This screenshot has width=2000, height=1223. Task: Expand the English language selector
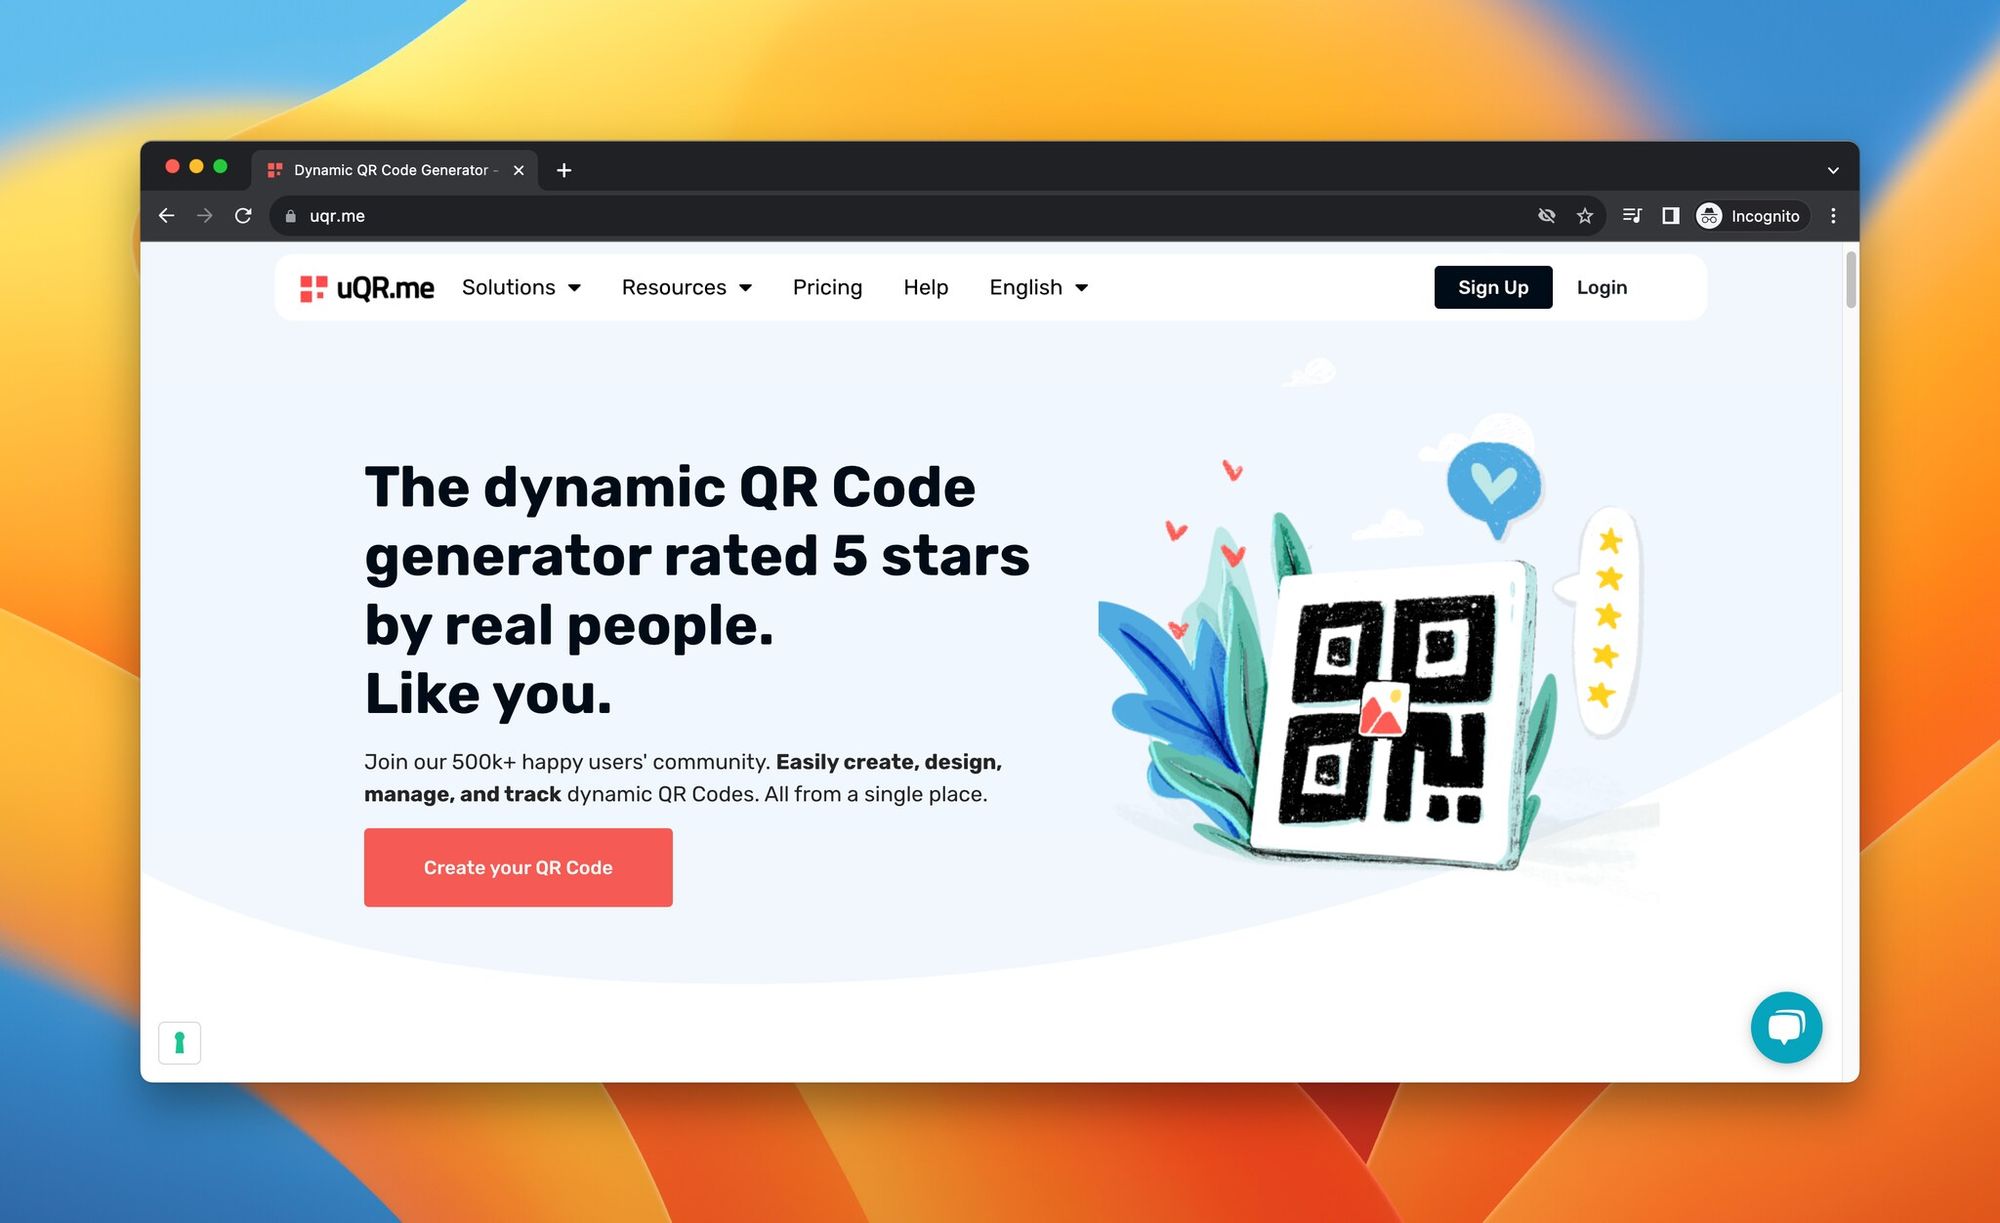point(1039,287)
